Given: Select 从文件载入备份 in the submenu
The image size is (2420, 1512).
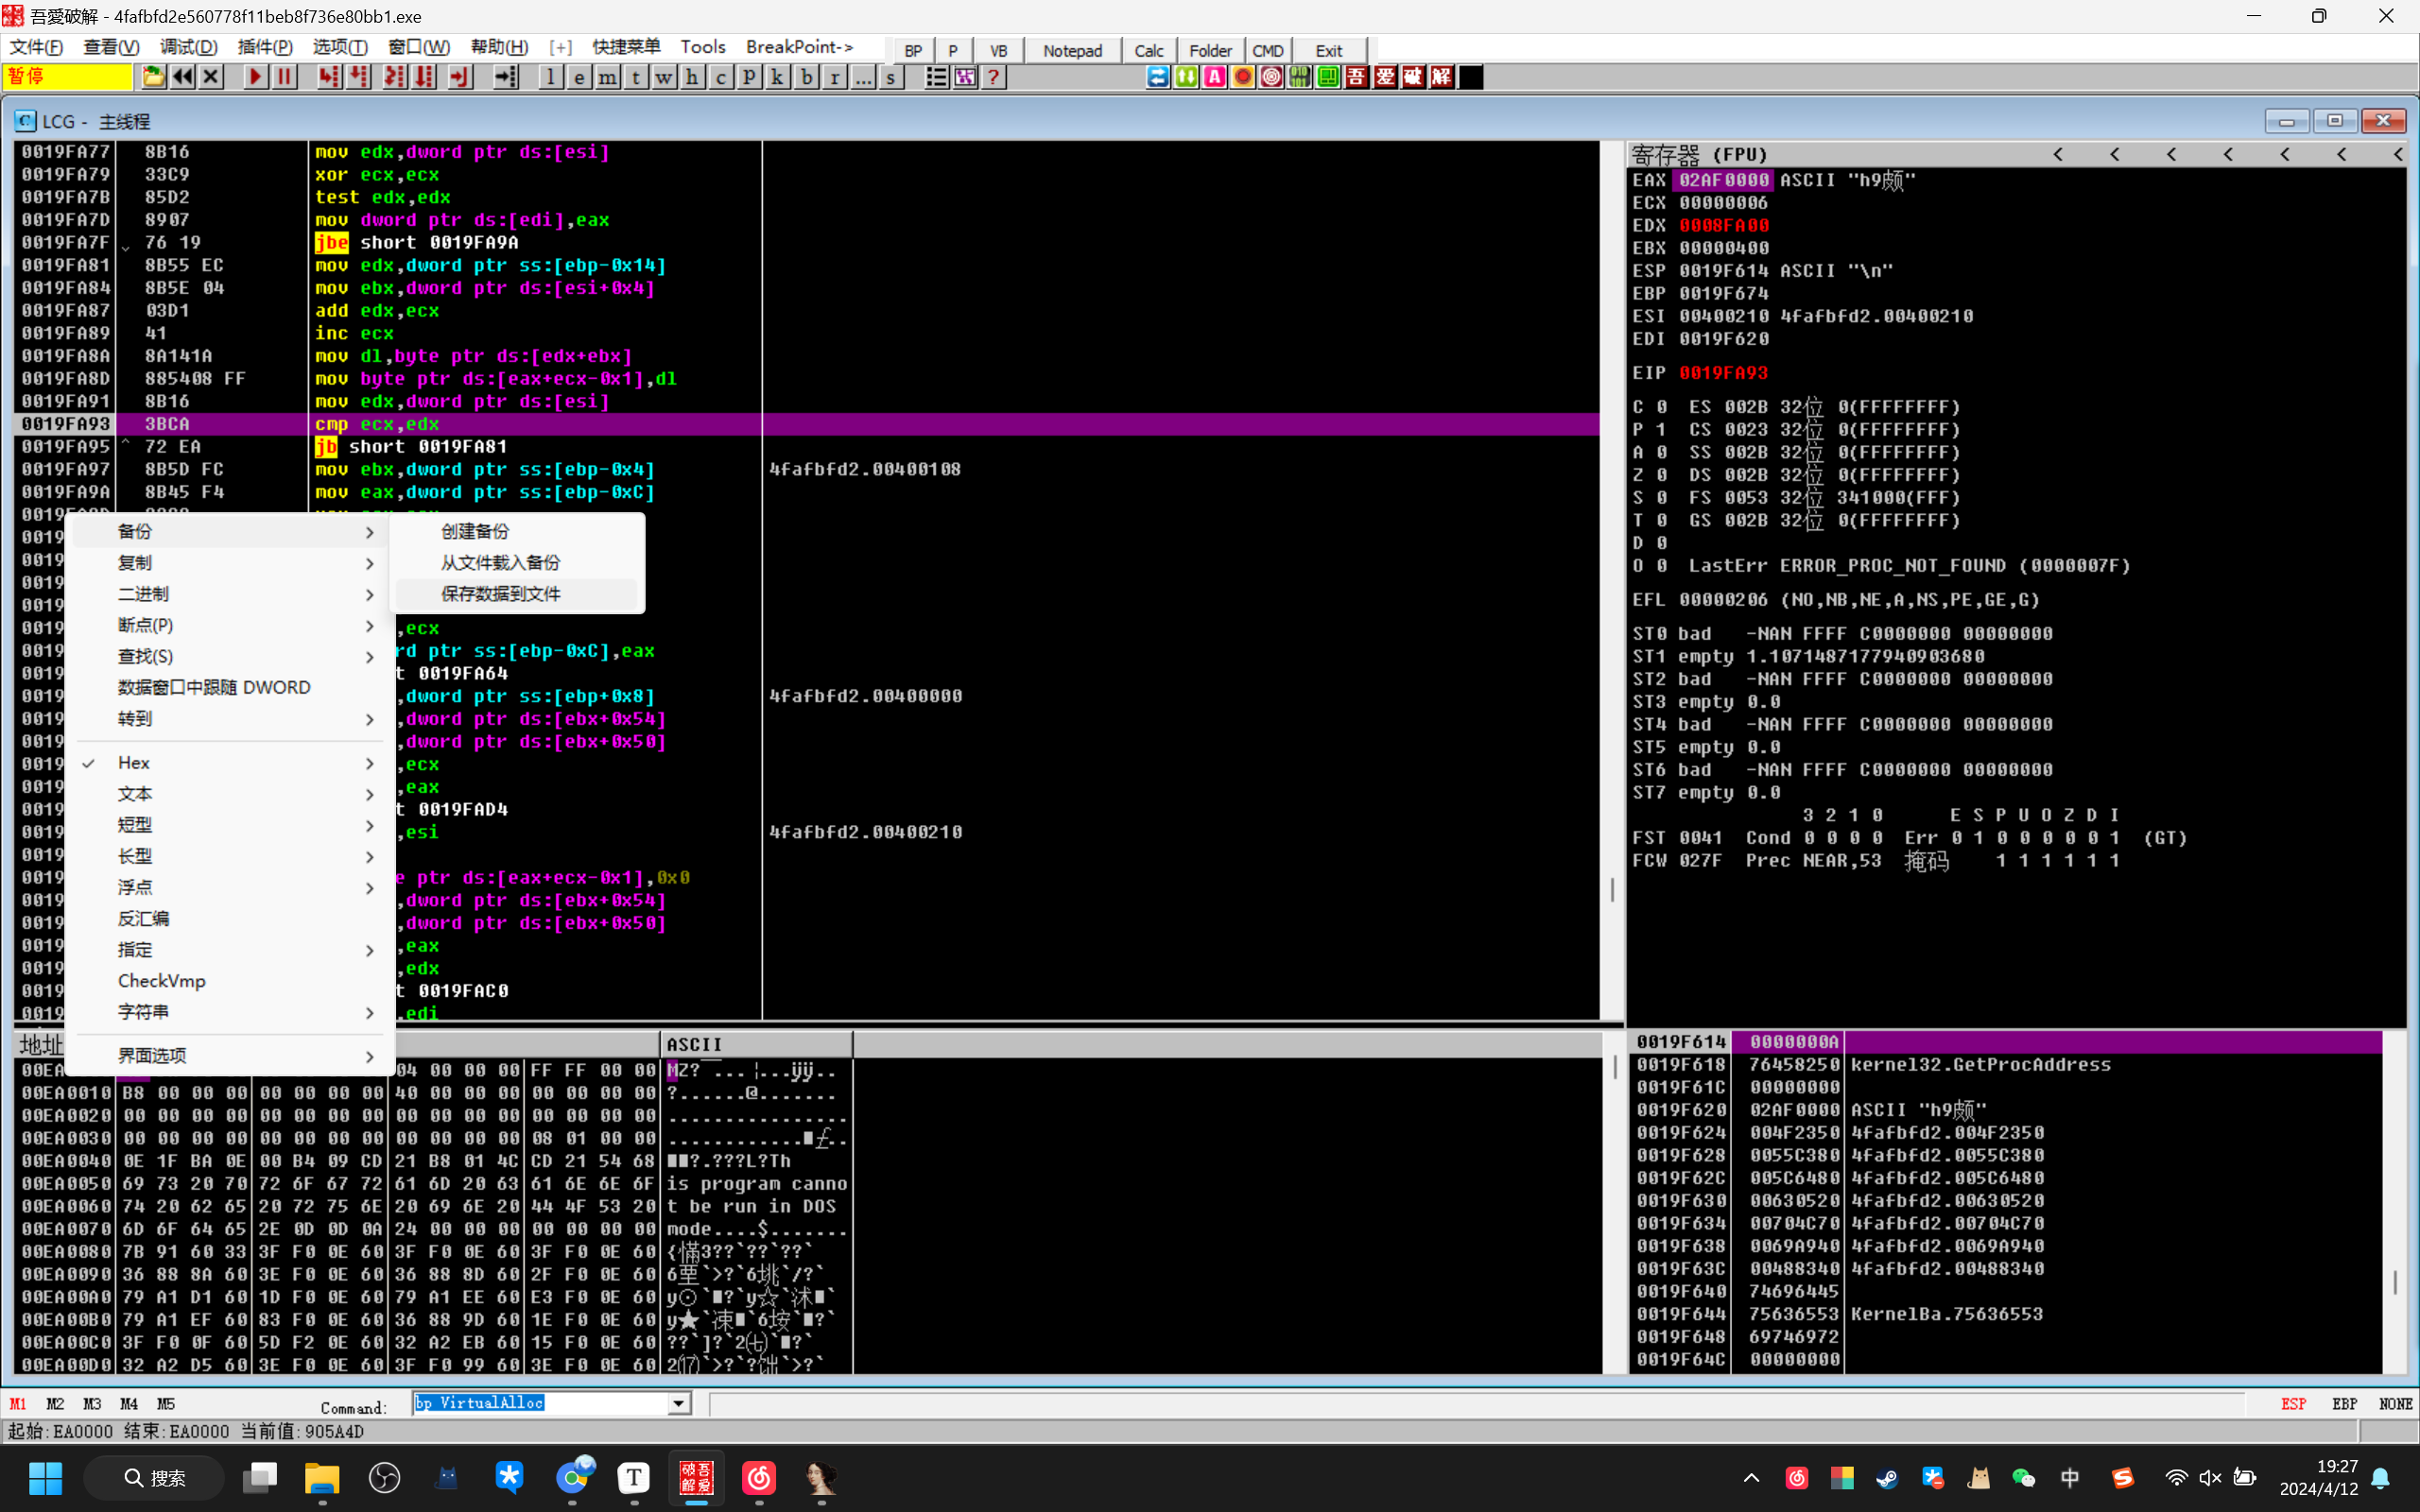Looking at the screenshot, I should pyautogui.click(x=516, y=563).
